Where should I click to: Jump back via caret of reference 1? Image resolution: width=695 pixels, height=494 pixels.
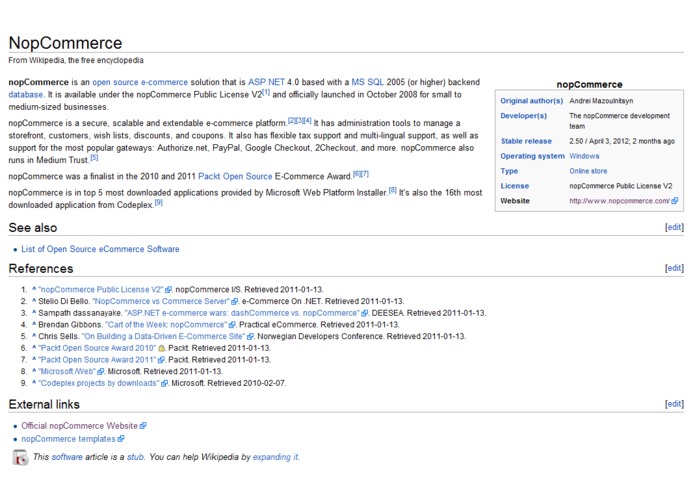[x=34, y=289]
